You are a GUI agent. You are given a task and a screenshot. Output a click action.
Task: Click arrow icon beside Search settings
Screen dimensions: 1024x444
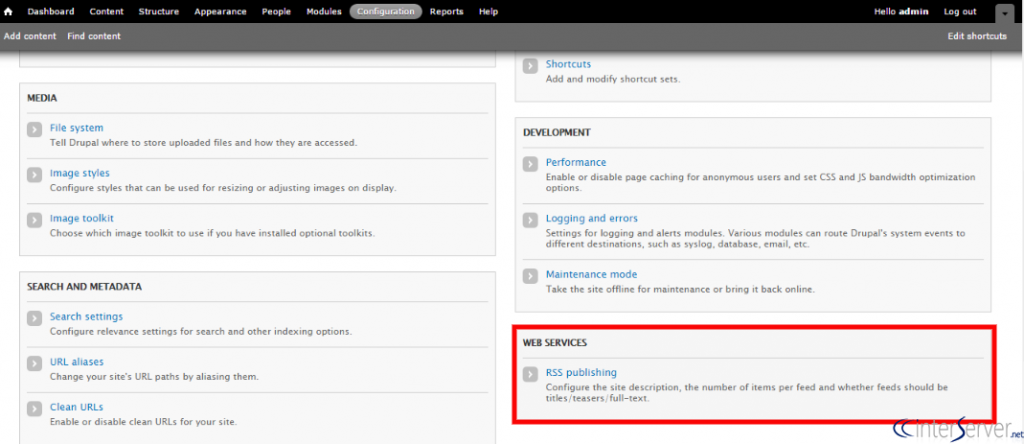coord(35,318)
